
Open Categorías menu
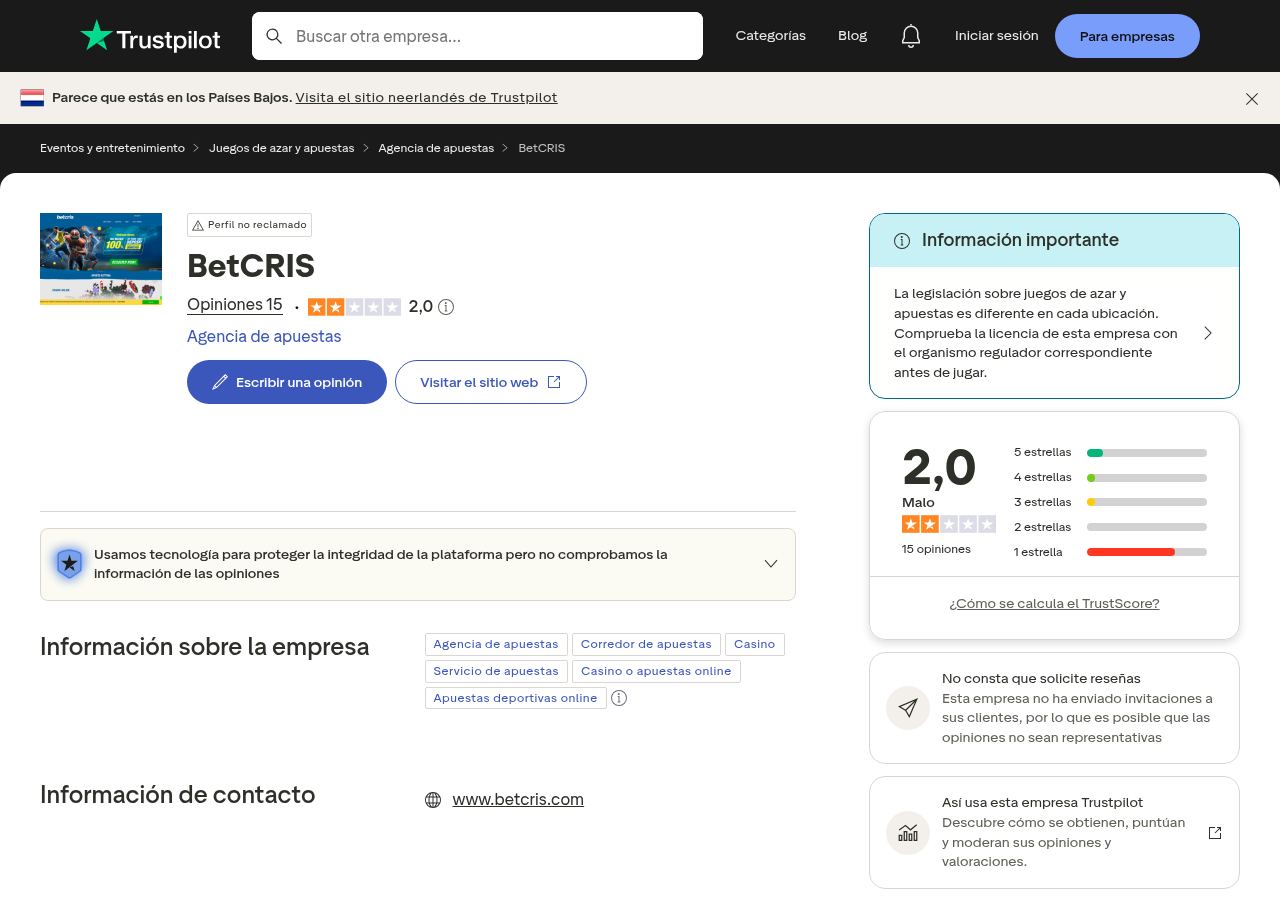tap(770, 36)
